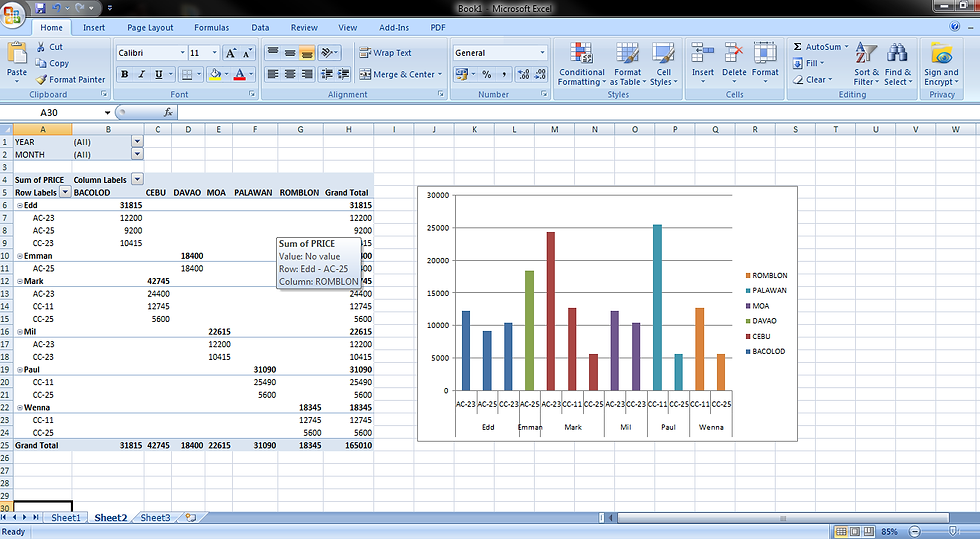Image resolution: width=980 pixels, height=539 pixels.
Task: Open Row Labels filter dropdown
Action: 65,192
